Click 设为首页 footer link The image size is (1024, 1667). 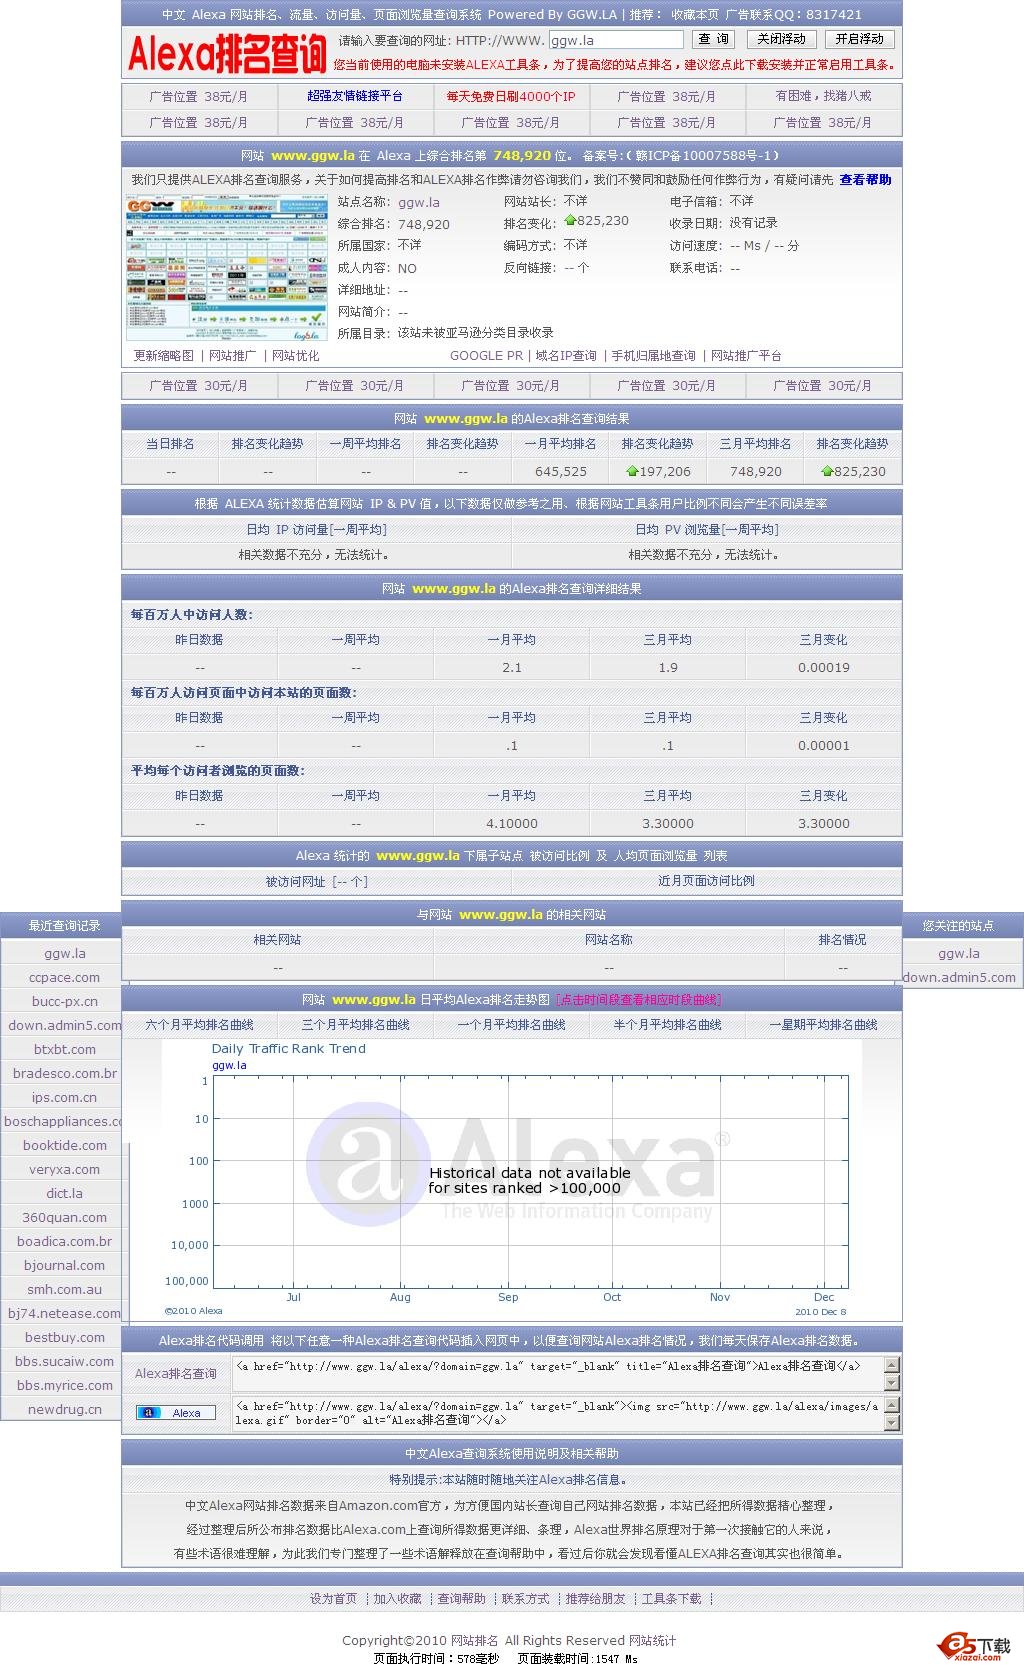pyautogui.click(x=333, y=1599)
